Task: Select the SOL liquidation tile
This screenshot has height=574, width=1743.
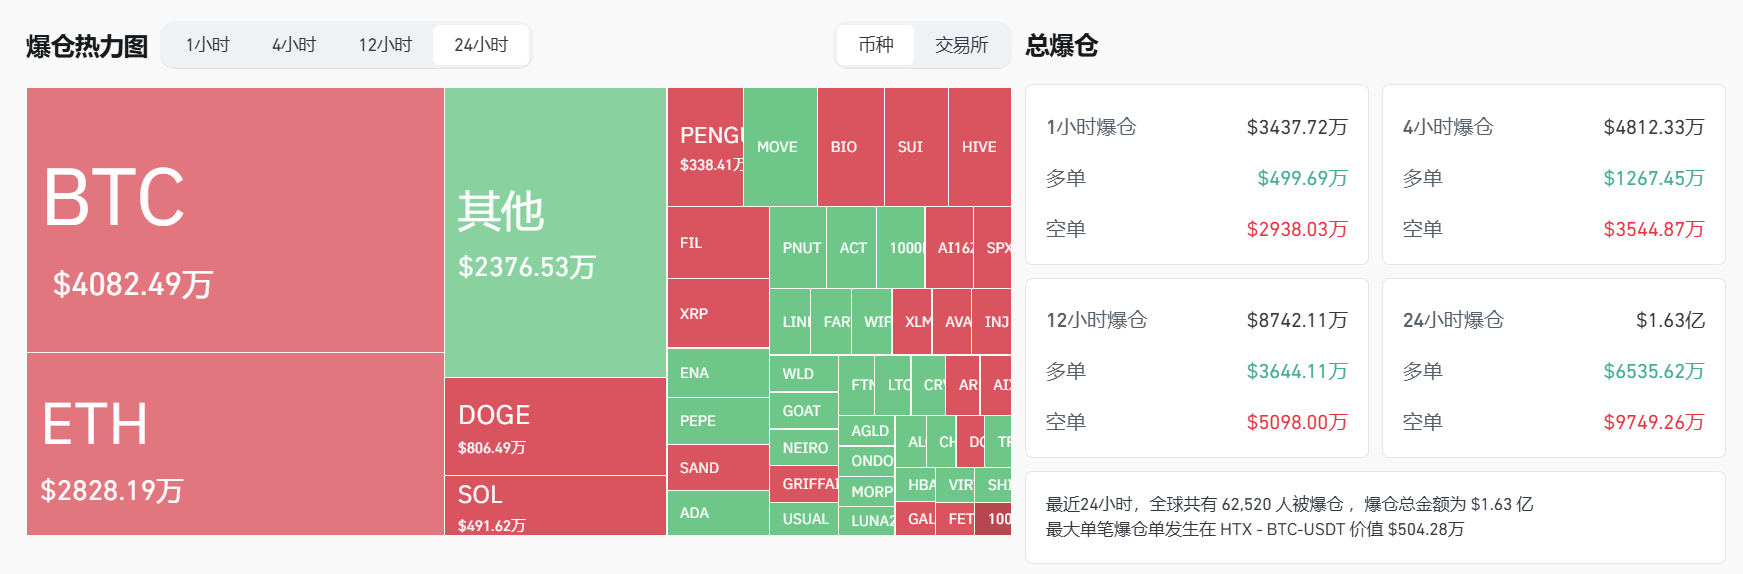Action: click(555, 506)
